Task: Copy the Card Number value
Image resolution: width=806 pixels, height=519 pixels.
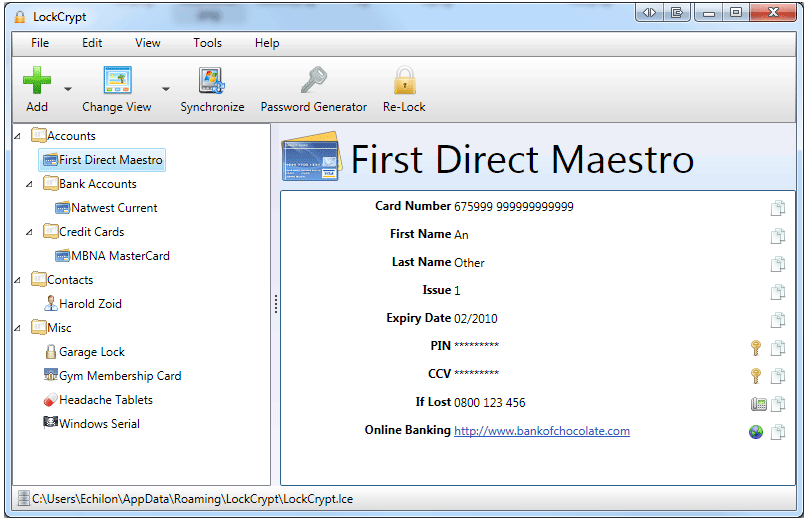Action: 778,208
